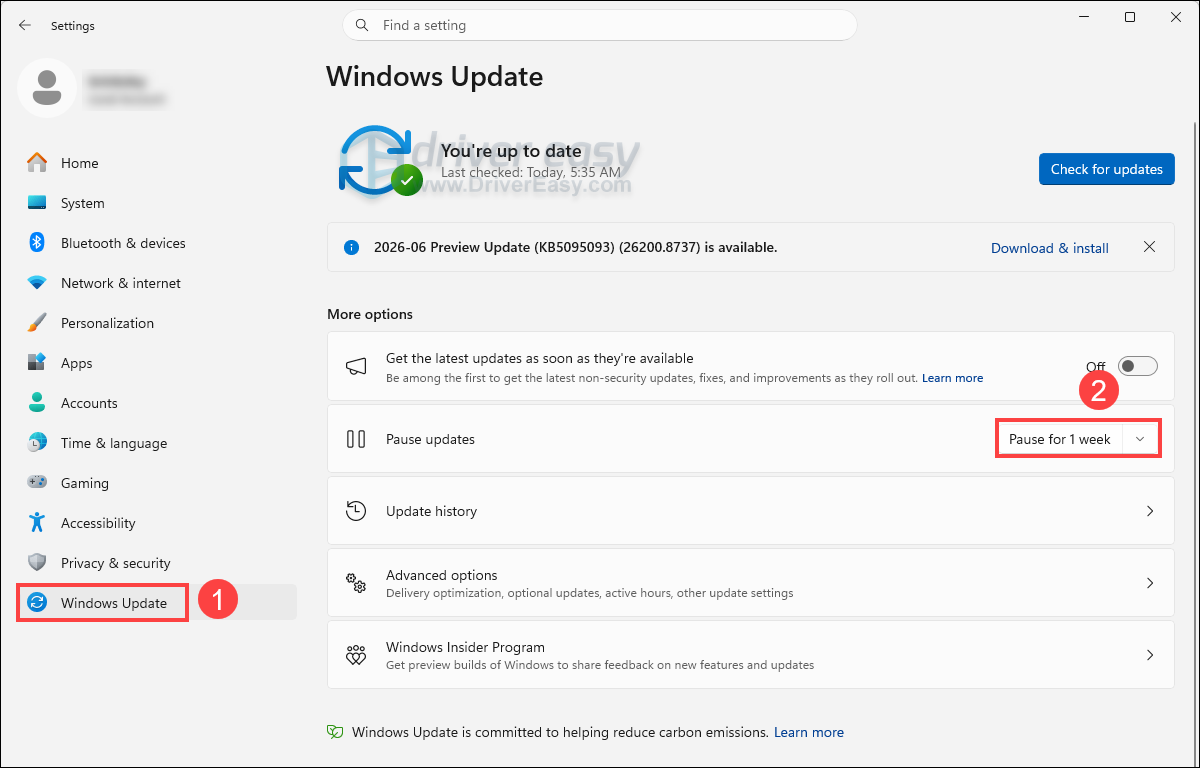Click the Advanced options gears icon
The image size is (1200, 768).
(356, 583)
